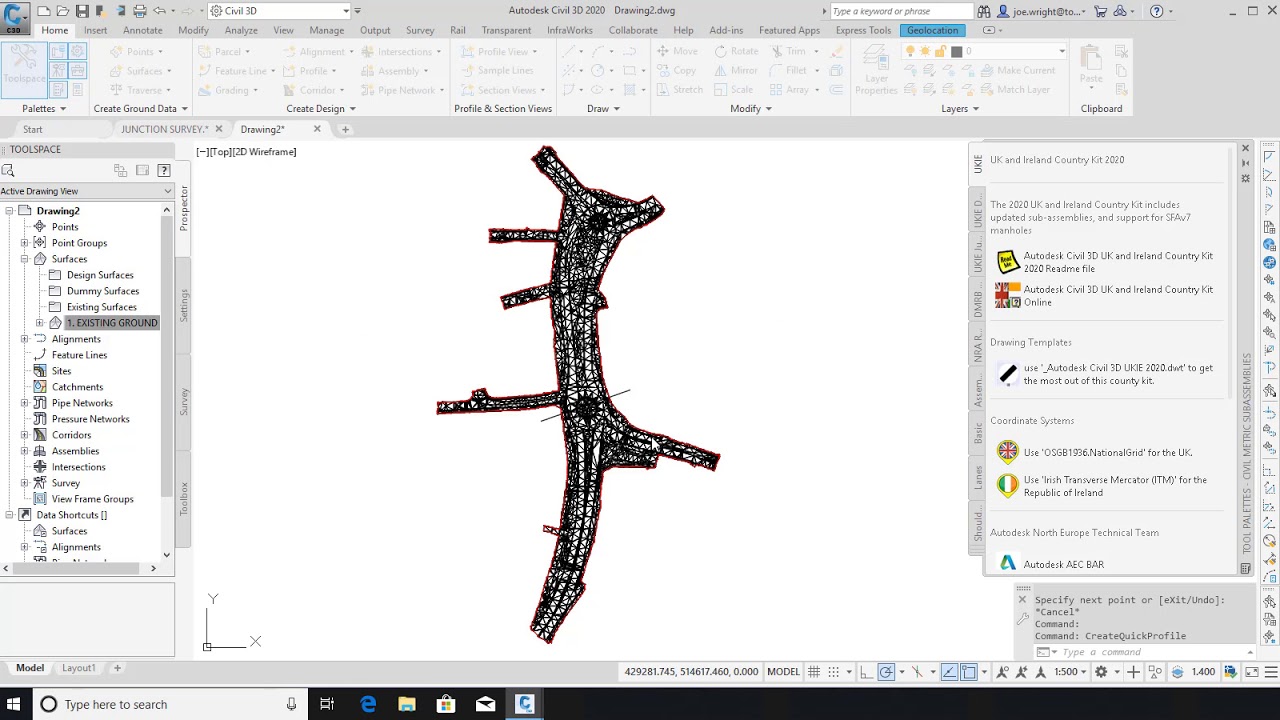
Task: Click the Windows taskbar search box
Action: point(170,704)
